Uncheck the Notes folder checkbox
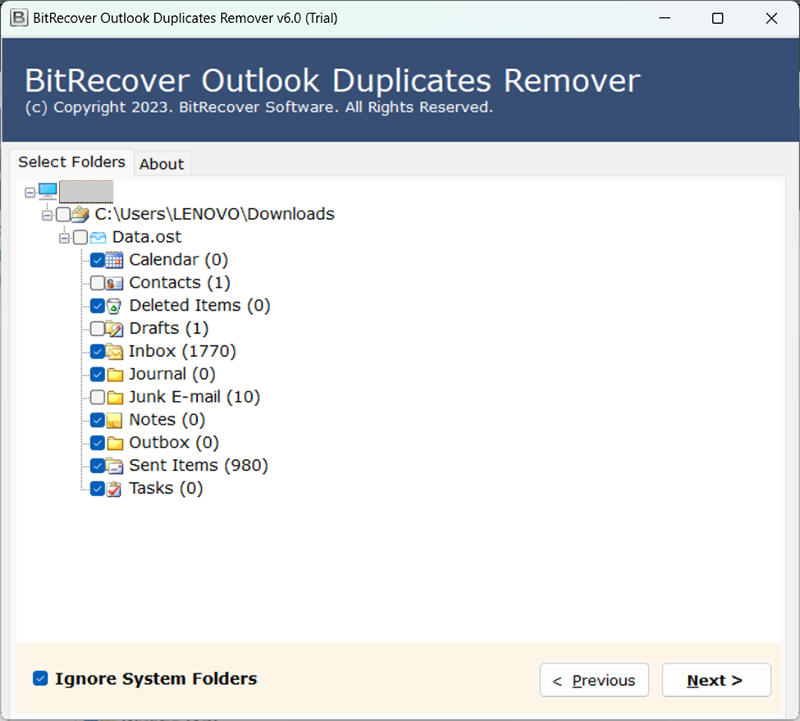 coord(97,420)
